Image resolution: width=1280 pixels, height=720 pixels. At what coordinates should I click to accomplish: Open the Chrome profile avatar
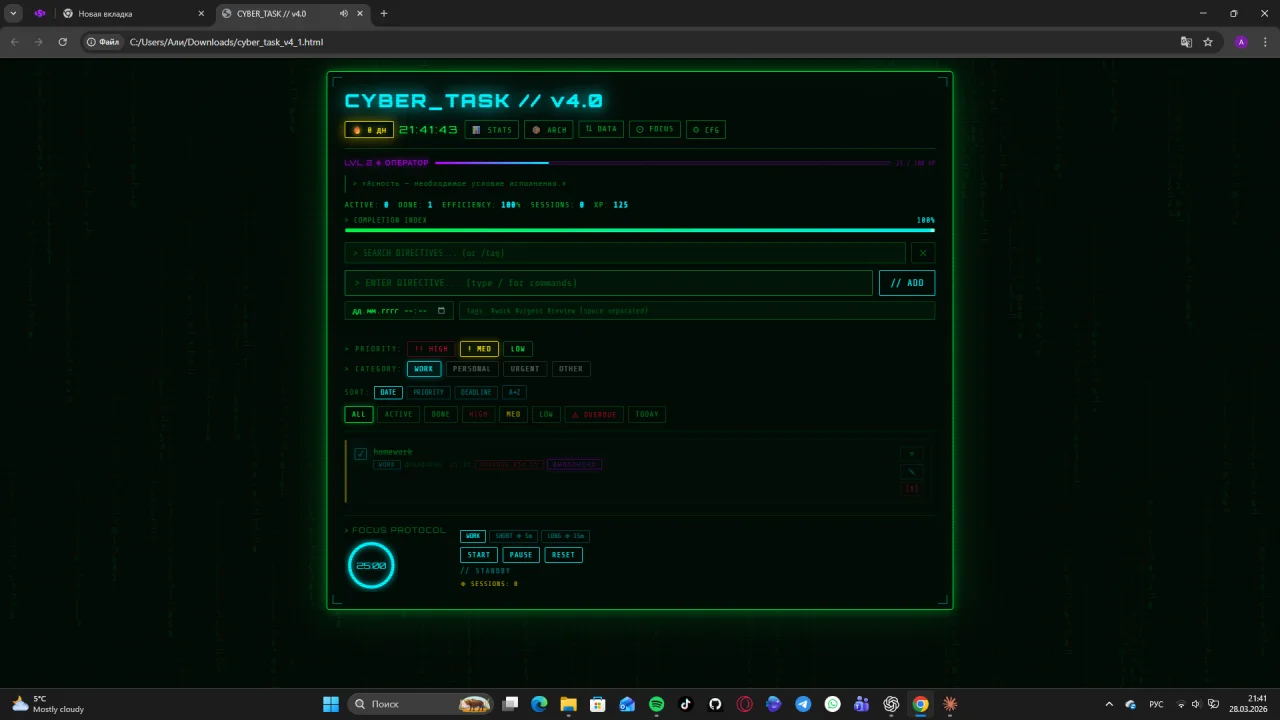(x=1241, y=42)
